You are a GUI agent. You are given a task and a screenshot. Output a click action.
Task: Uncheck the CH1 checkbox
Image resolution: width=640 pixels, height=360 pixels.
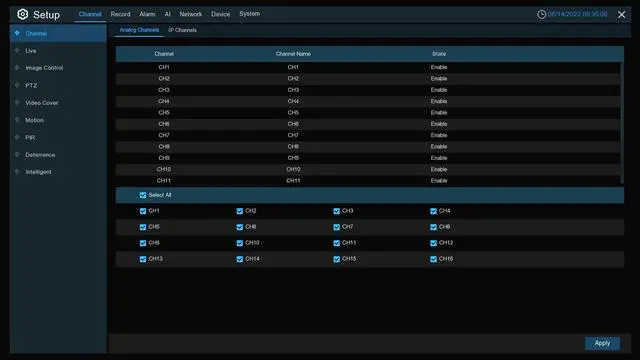pos(143,211)
